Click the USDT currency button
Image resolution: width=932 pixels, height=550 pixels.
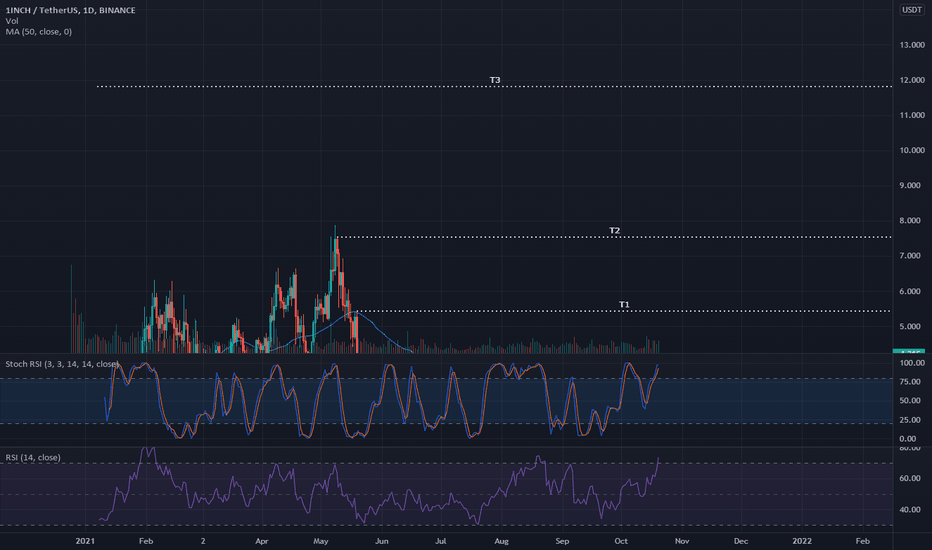point(912,10)
